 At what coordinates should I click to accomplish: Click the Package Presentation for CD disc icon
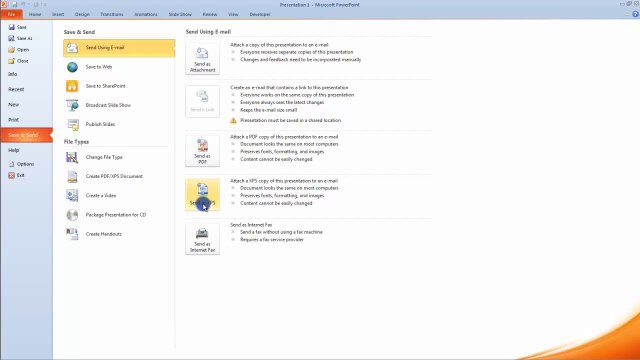tap(72, 215)
